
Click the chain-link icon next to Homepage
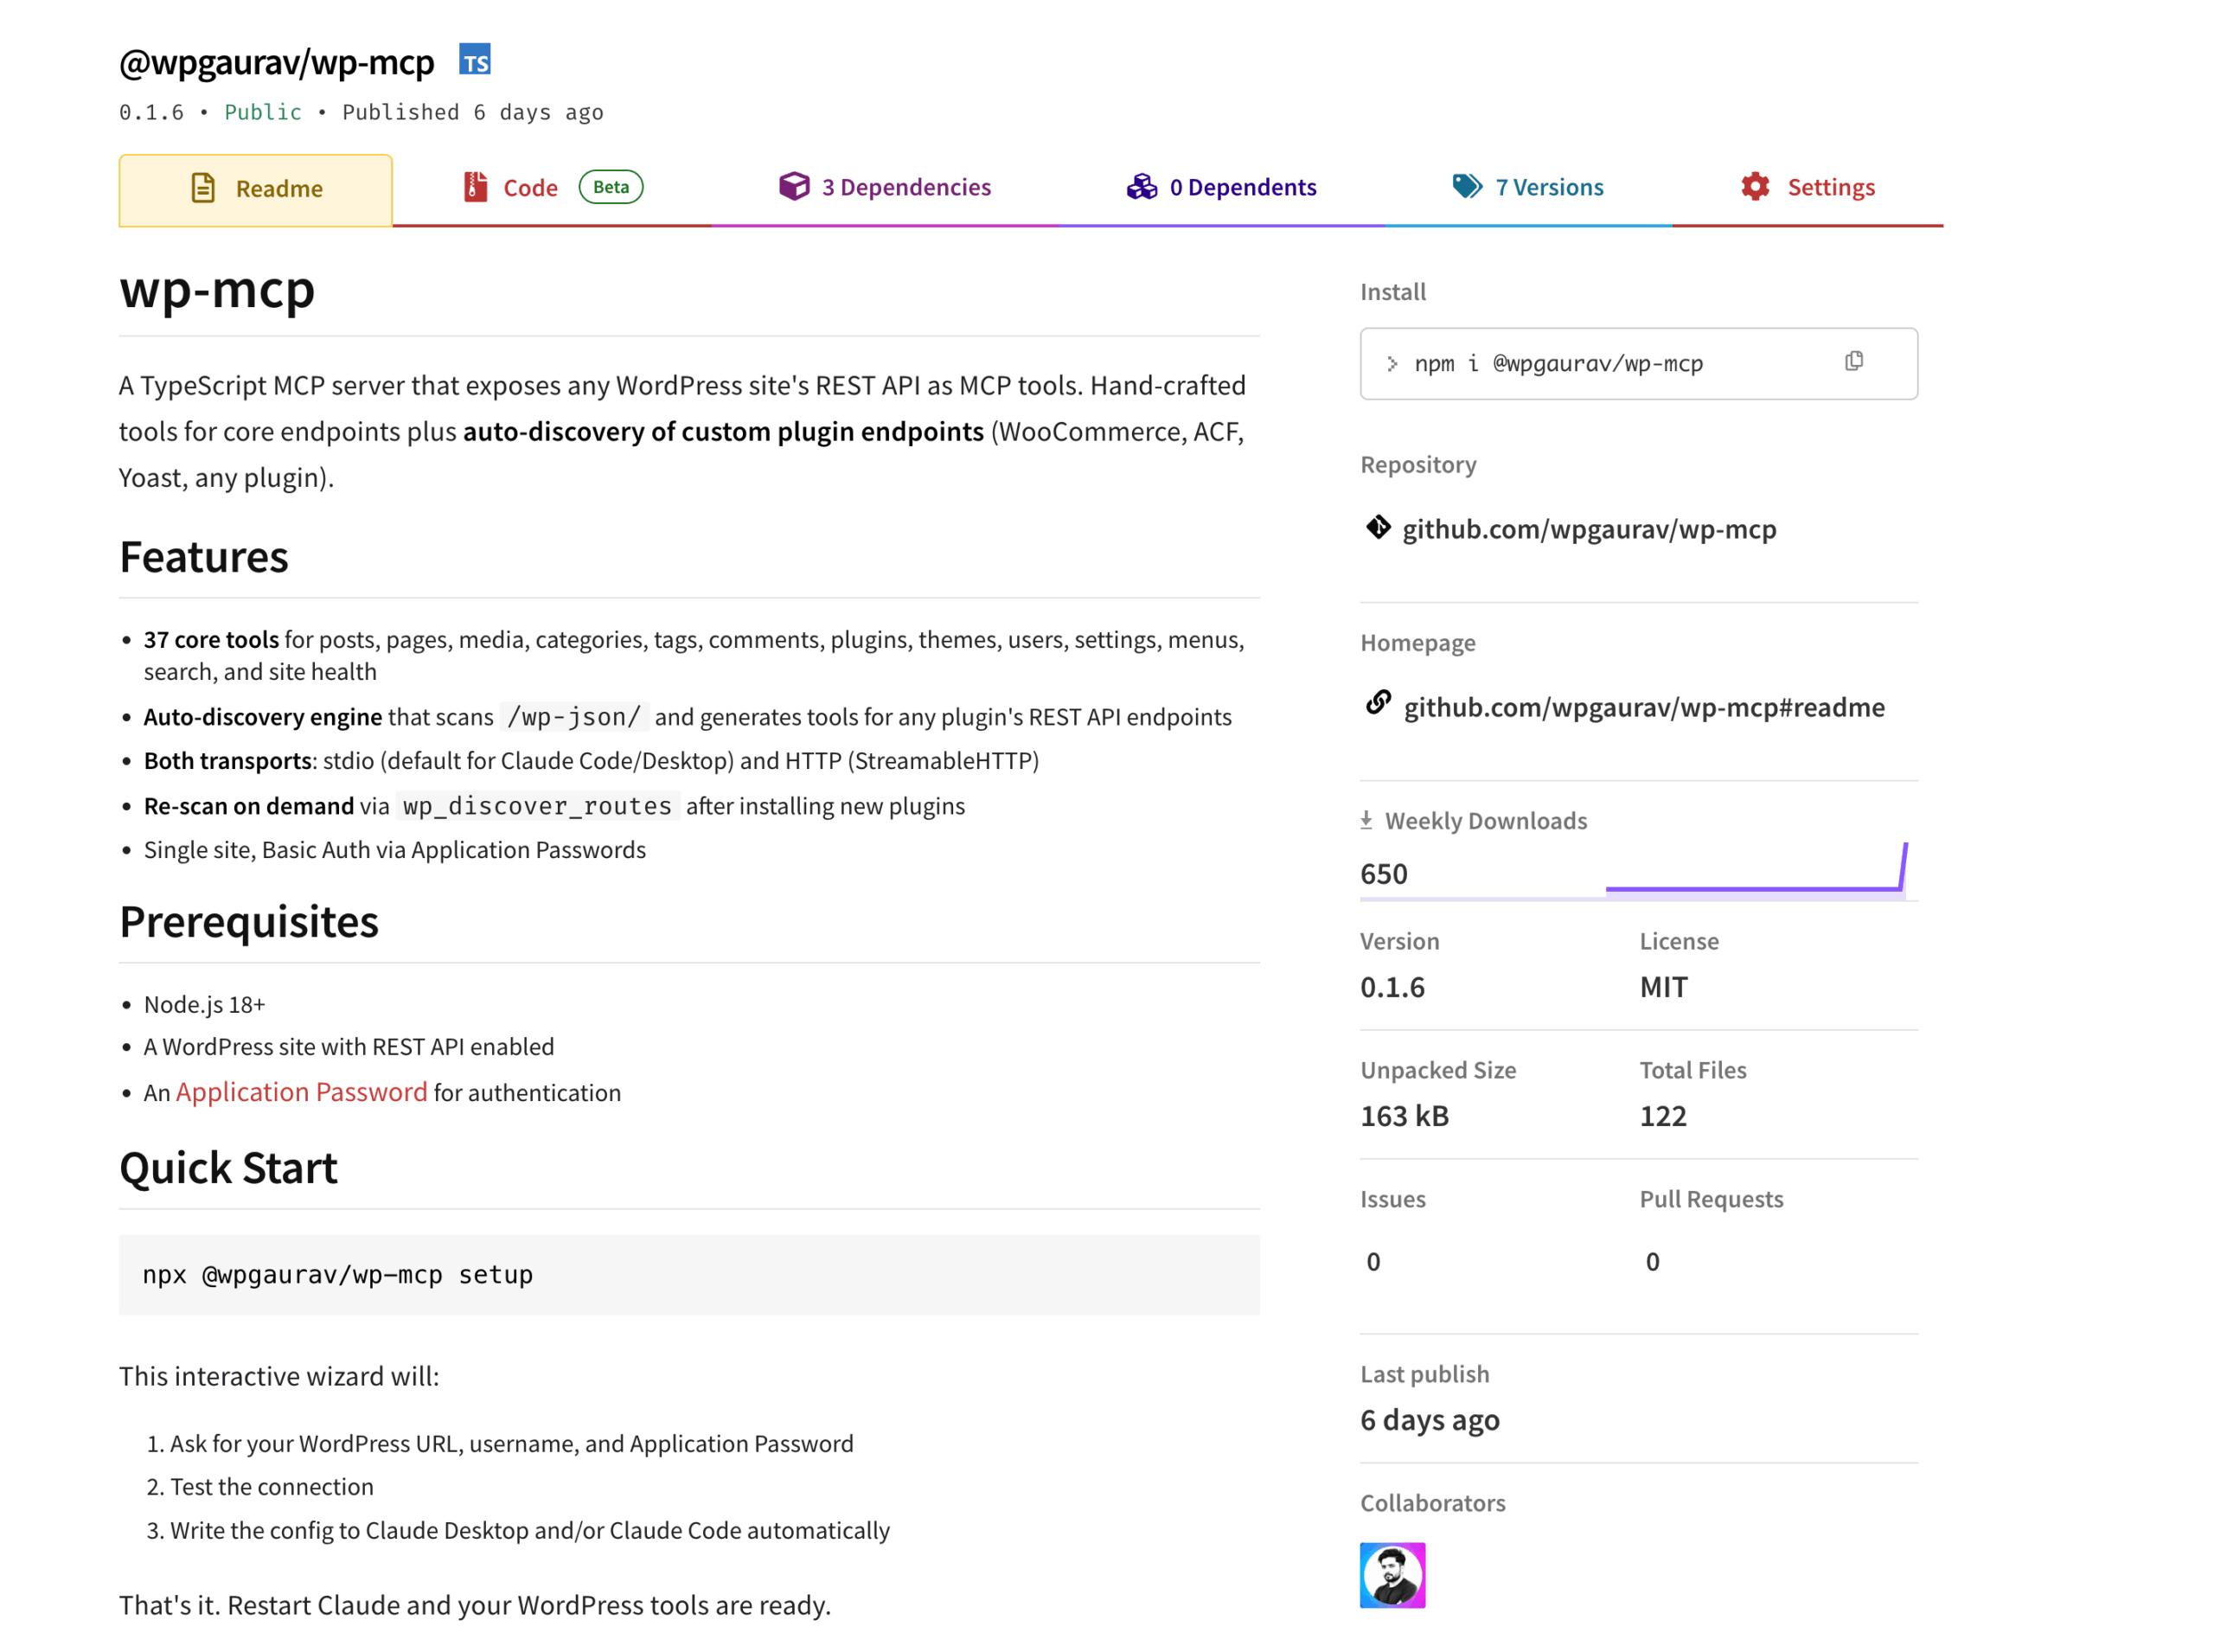tap(1378, 703)
